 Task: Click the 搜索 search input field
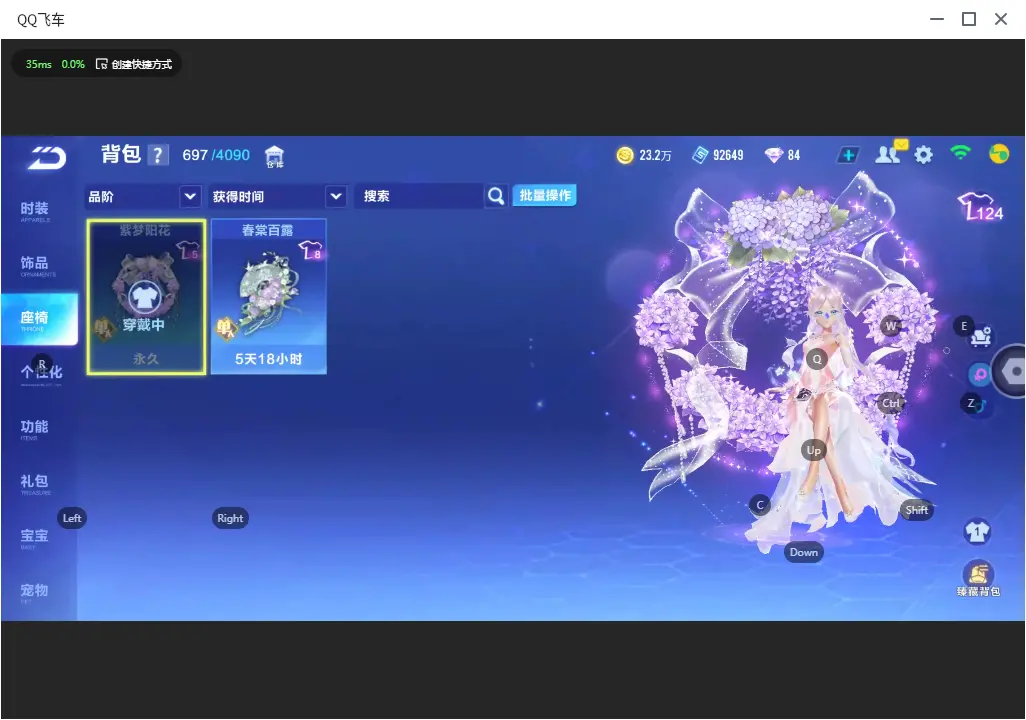(x=420, y=196)
